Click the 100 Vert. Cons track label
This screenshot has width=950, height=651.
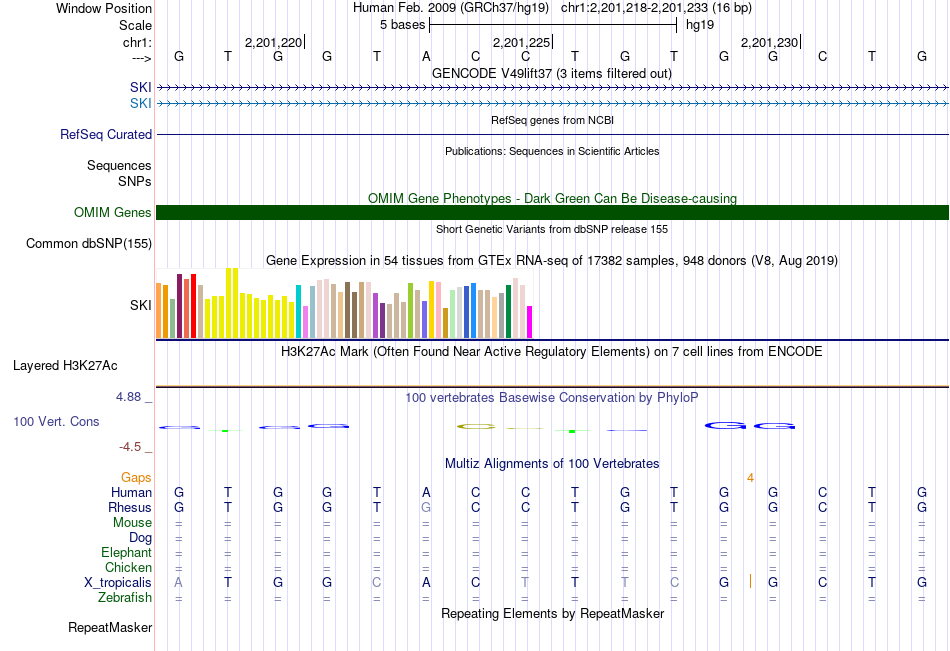point(56,422)
